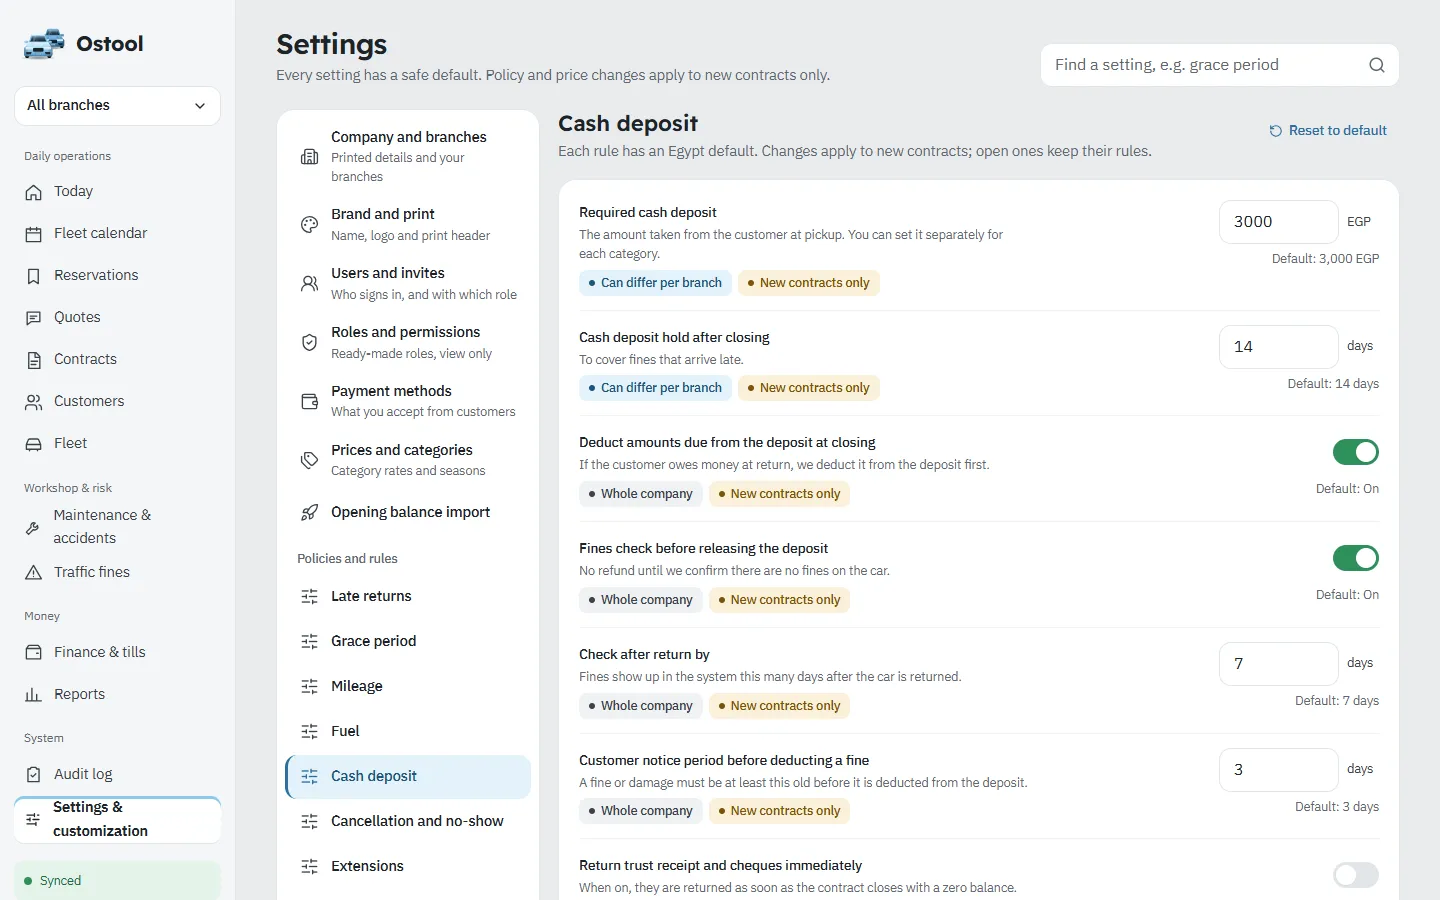The image size is (1440, 900).
Task: Click the Check after return by days field
Action: tap(1278, 664)
